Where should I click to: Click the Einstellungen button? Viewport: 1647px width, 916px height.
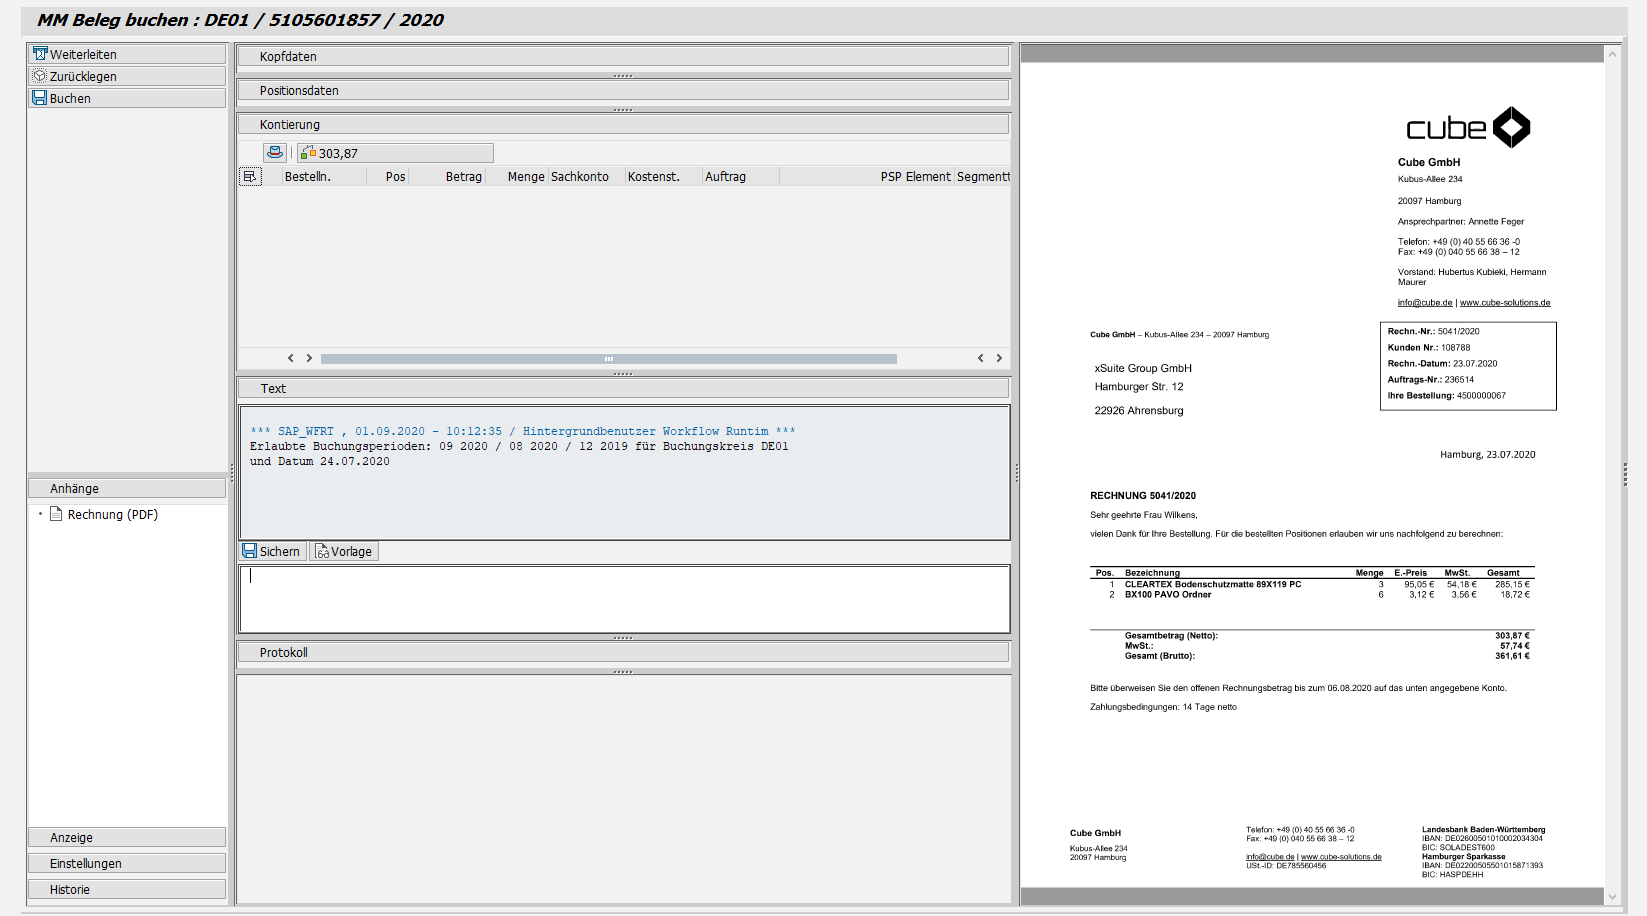point(127,863)
